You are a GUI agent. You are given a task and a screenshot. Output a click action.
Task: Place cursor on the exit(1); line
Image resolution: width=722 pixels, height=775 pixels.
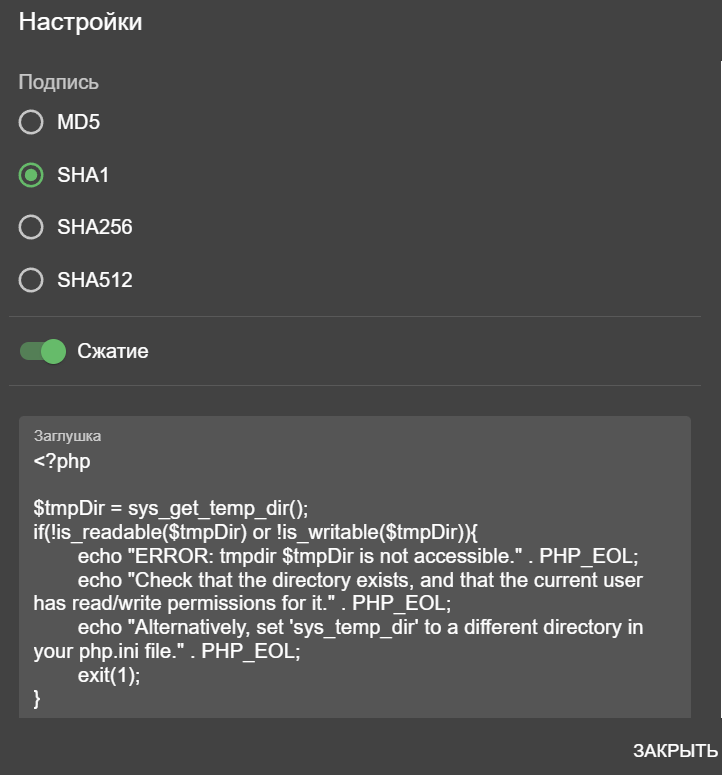[109, 675]
